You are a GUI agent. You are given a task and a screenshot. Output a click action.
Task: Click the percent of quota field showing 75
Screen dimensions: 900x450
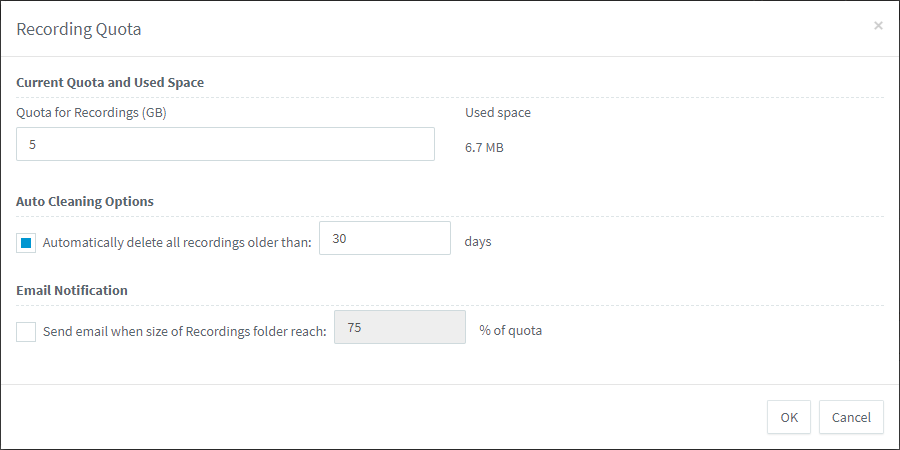(400, 327)
